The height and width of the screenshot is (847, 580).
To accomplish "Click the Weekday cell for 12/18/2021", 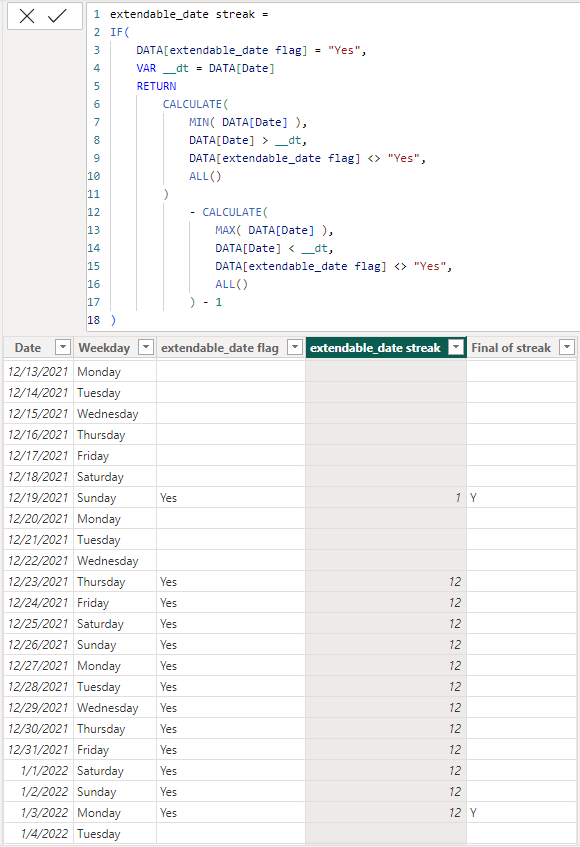I will 114,476.
